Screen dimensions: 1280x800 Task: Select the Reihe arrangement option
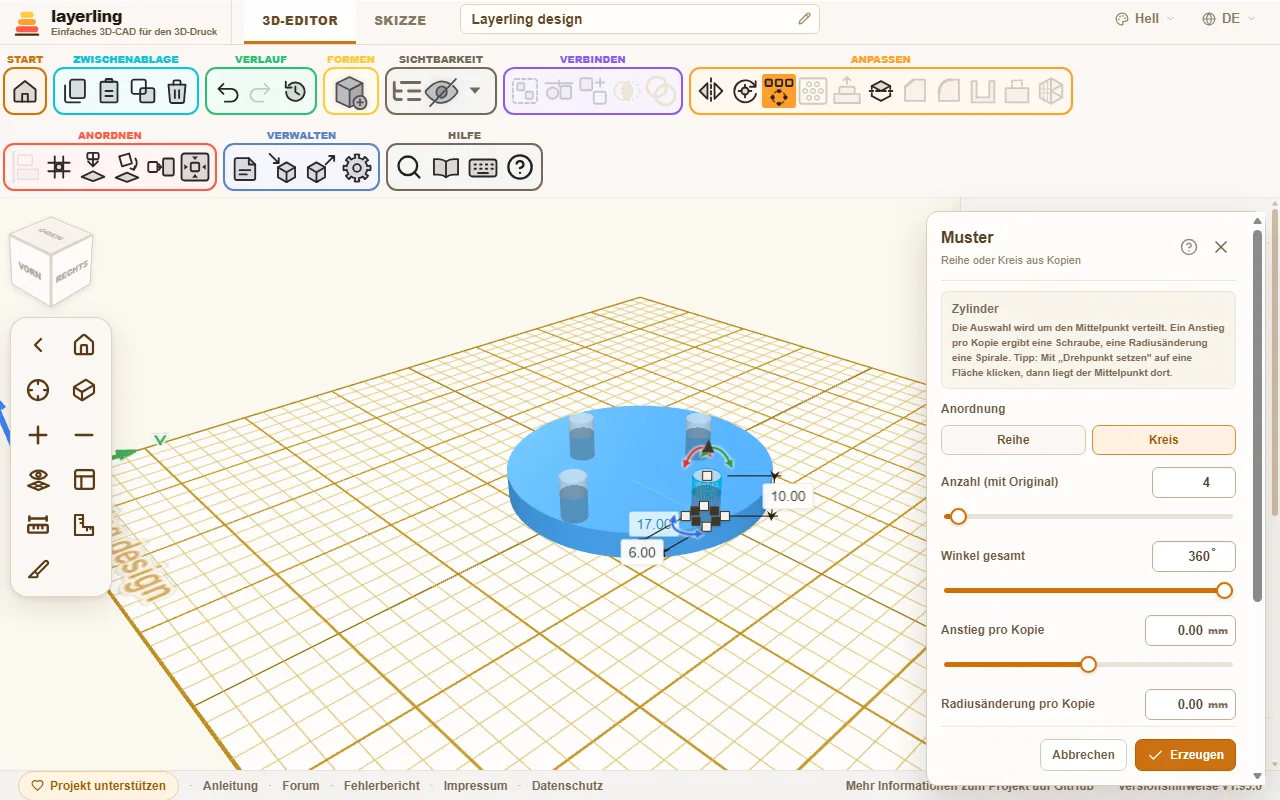tap(1013, 440)
